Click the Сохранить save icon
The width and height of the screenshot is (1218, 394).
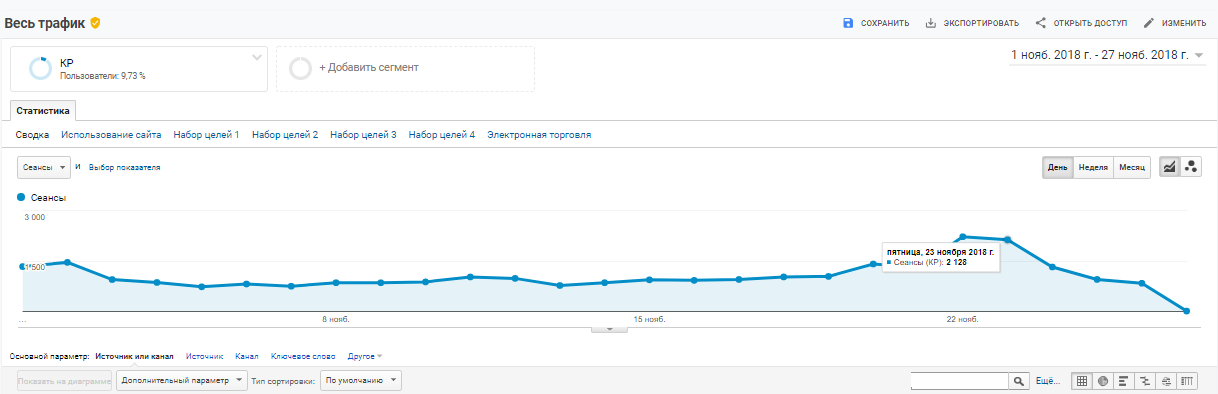[x=848, y=23]
